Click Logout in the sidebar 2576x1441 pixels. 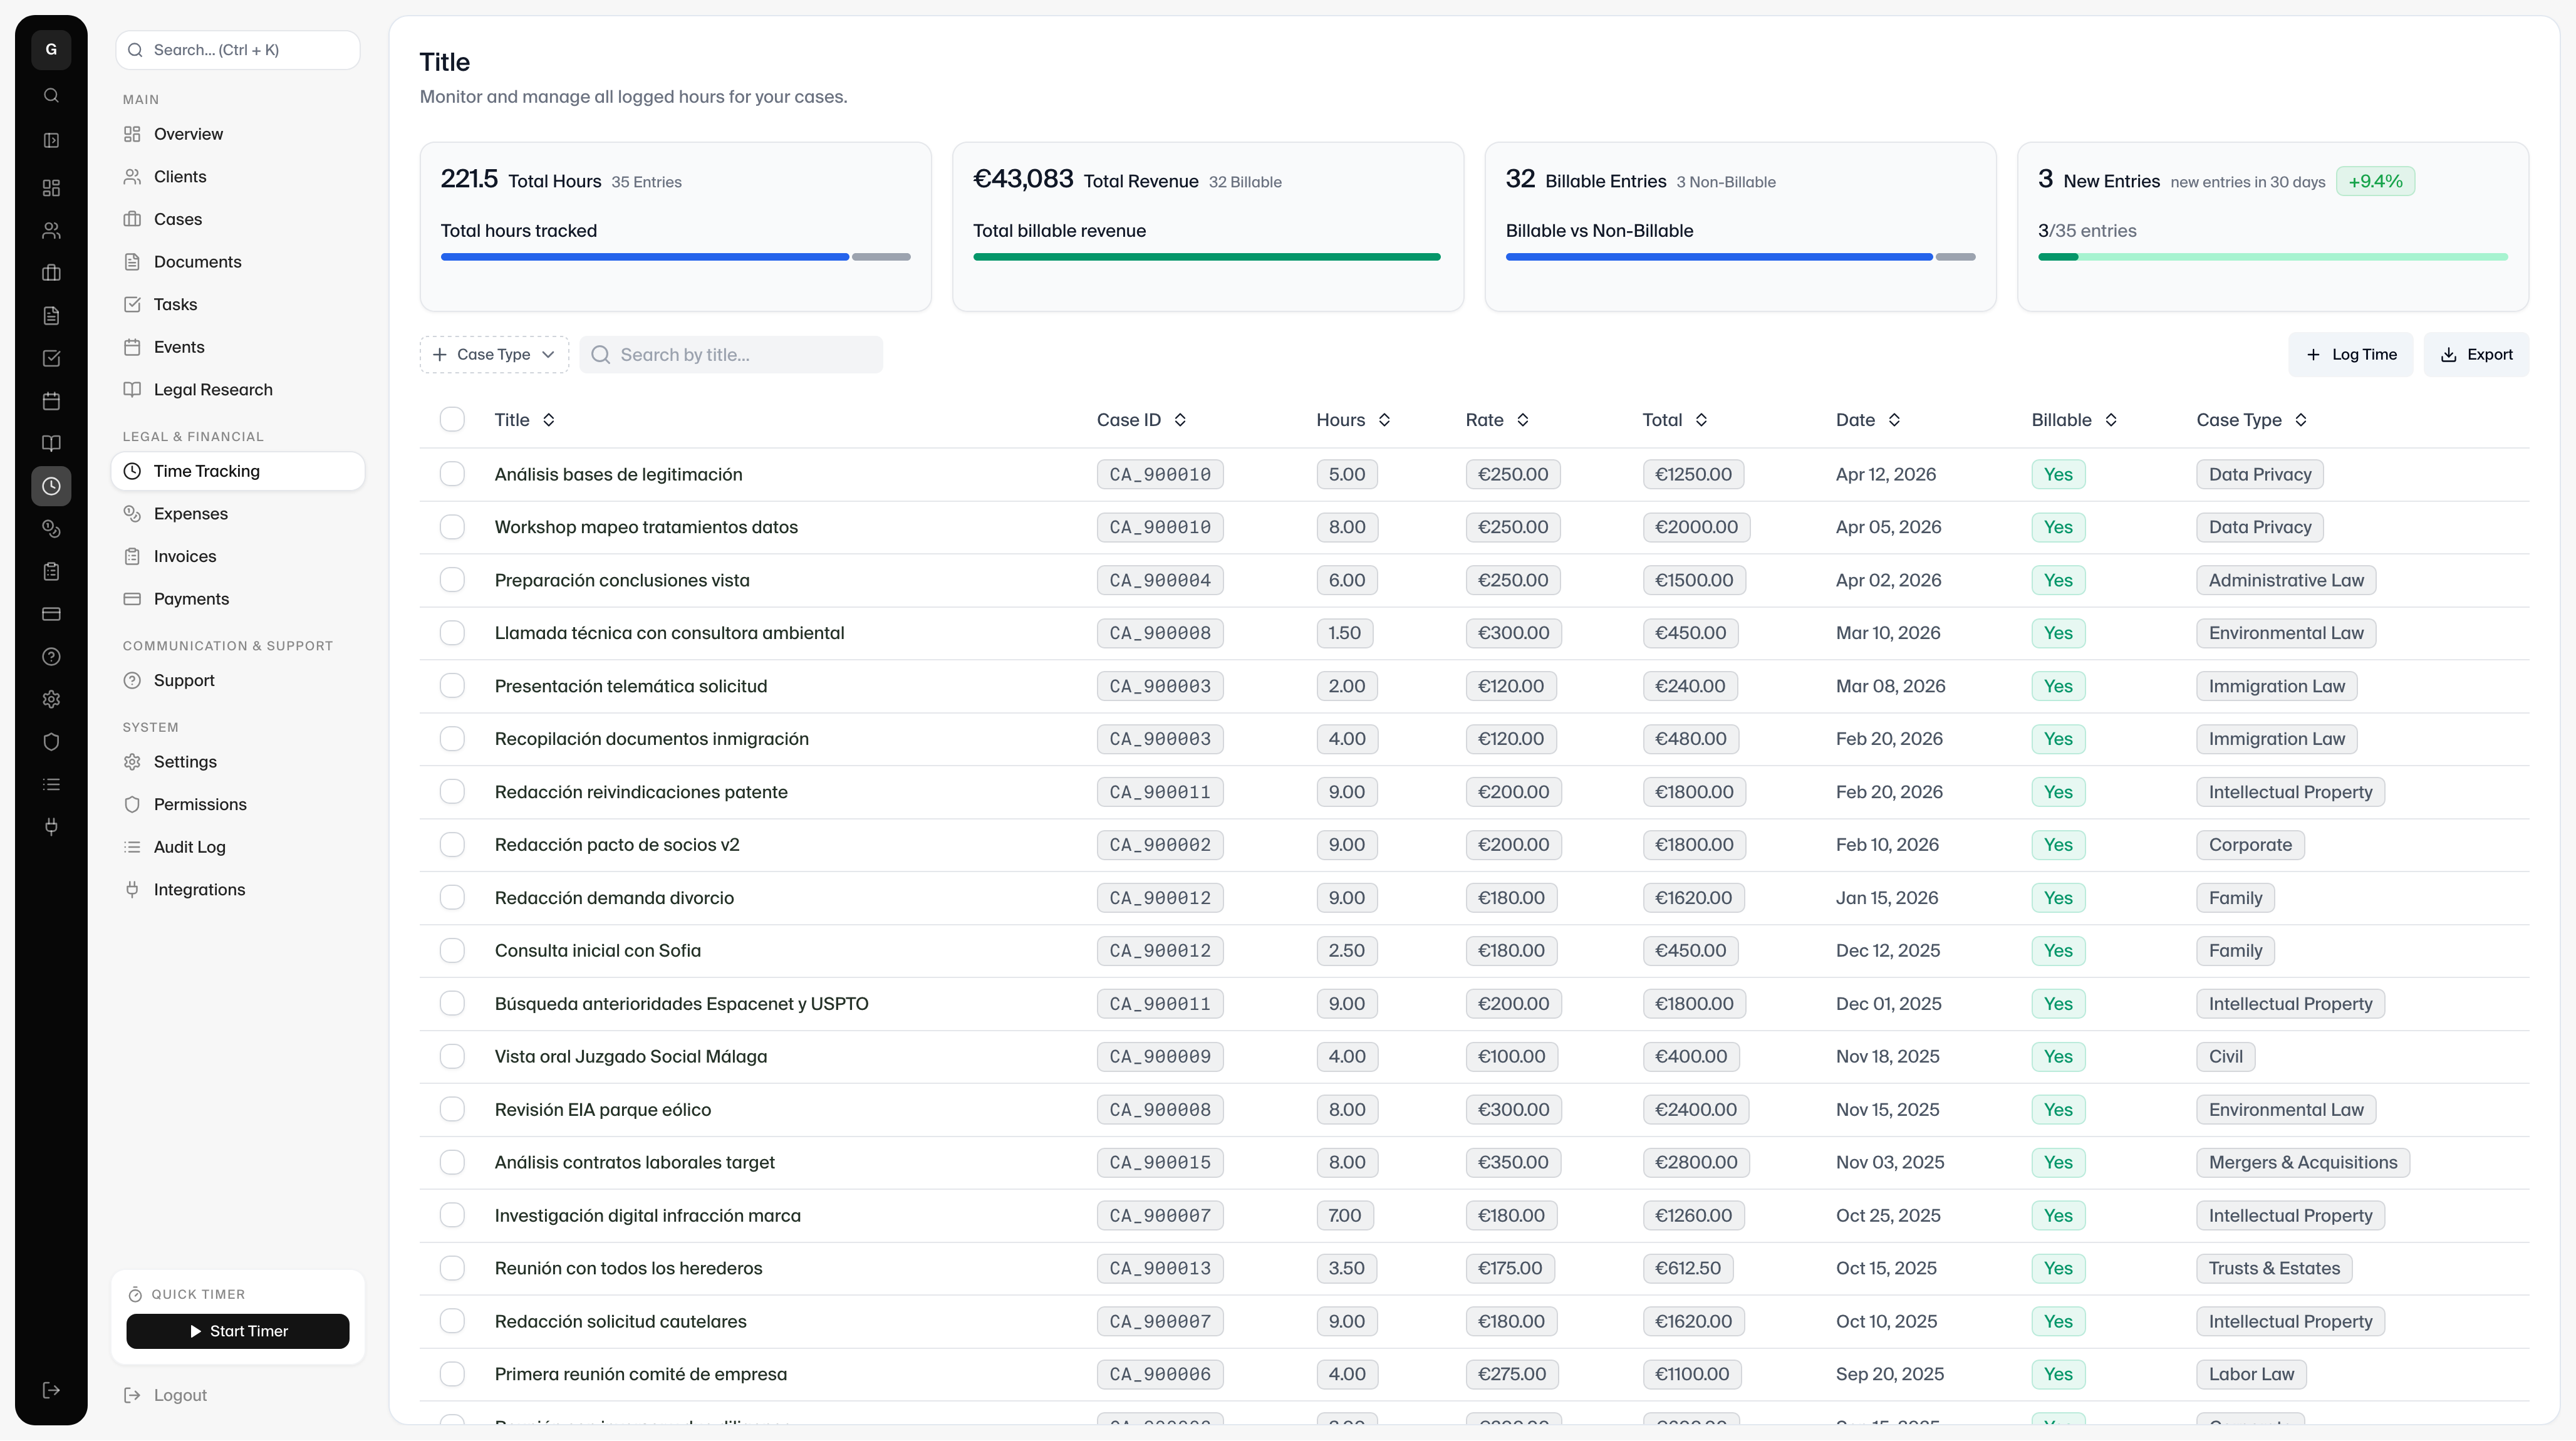click(x=238, y=1395)
